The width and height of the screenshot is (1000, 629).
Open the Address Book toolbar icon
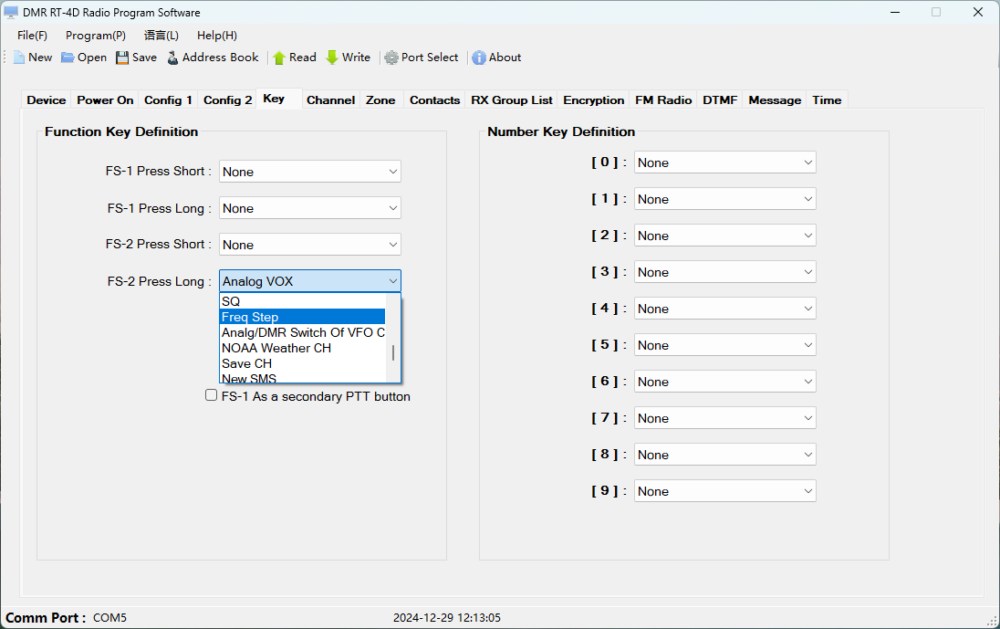pos(173,58)
